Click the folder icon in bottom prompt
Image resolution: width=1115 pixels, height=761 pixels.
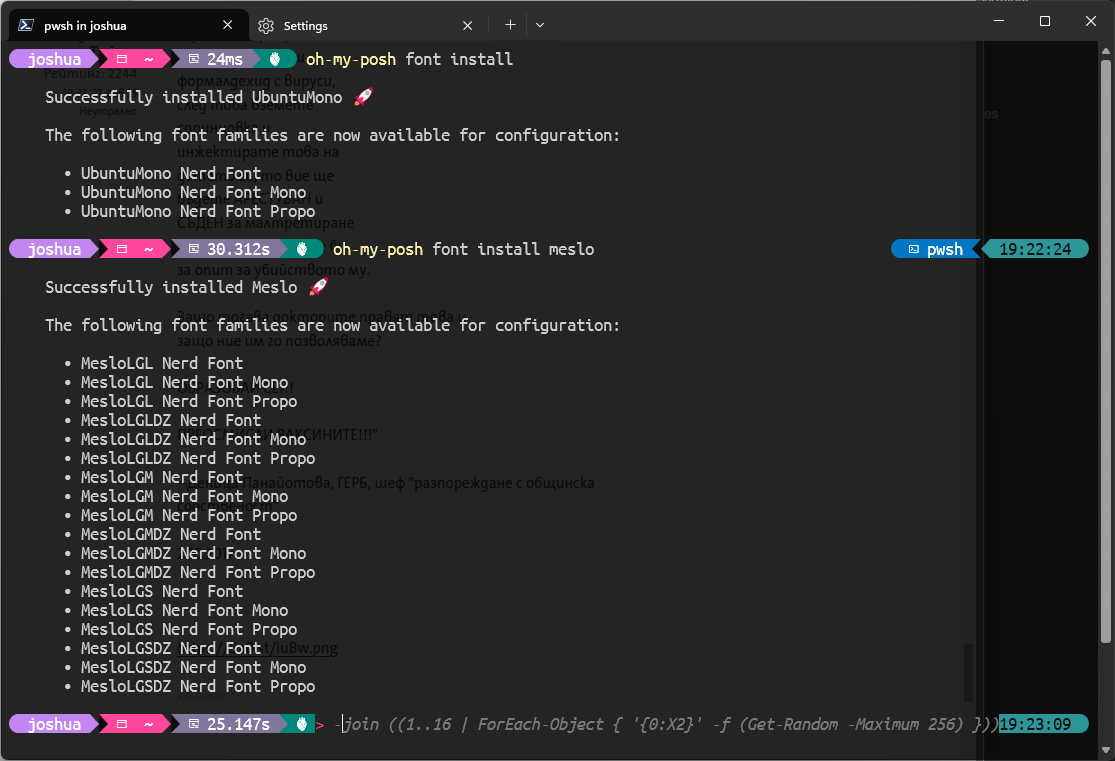click(x=122, y=724)
